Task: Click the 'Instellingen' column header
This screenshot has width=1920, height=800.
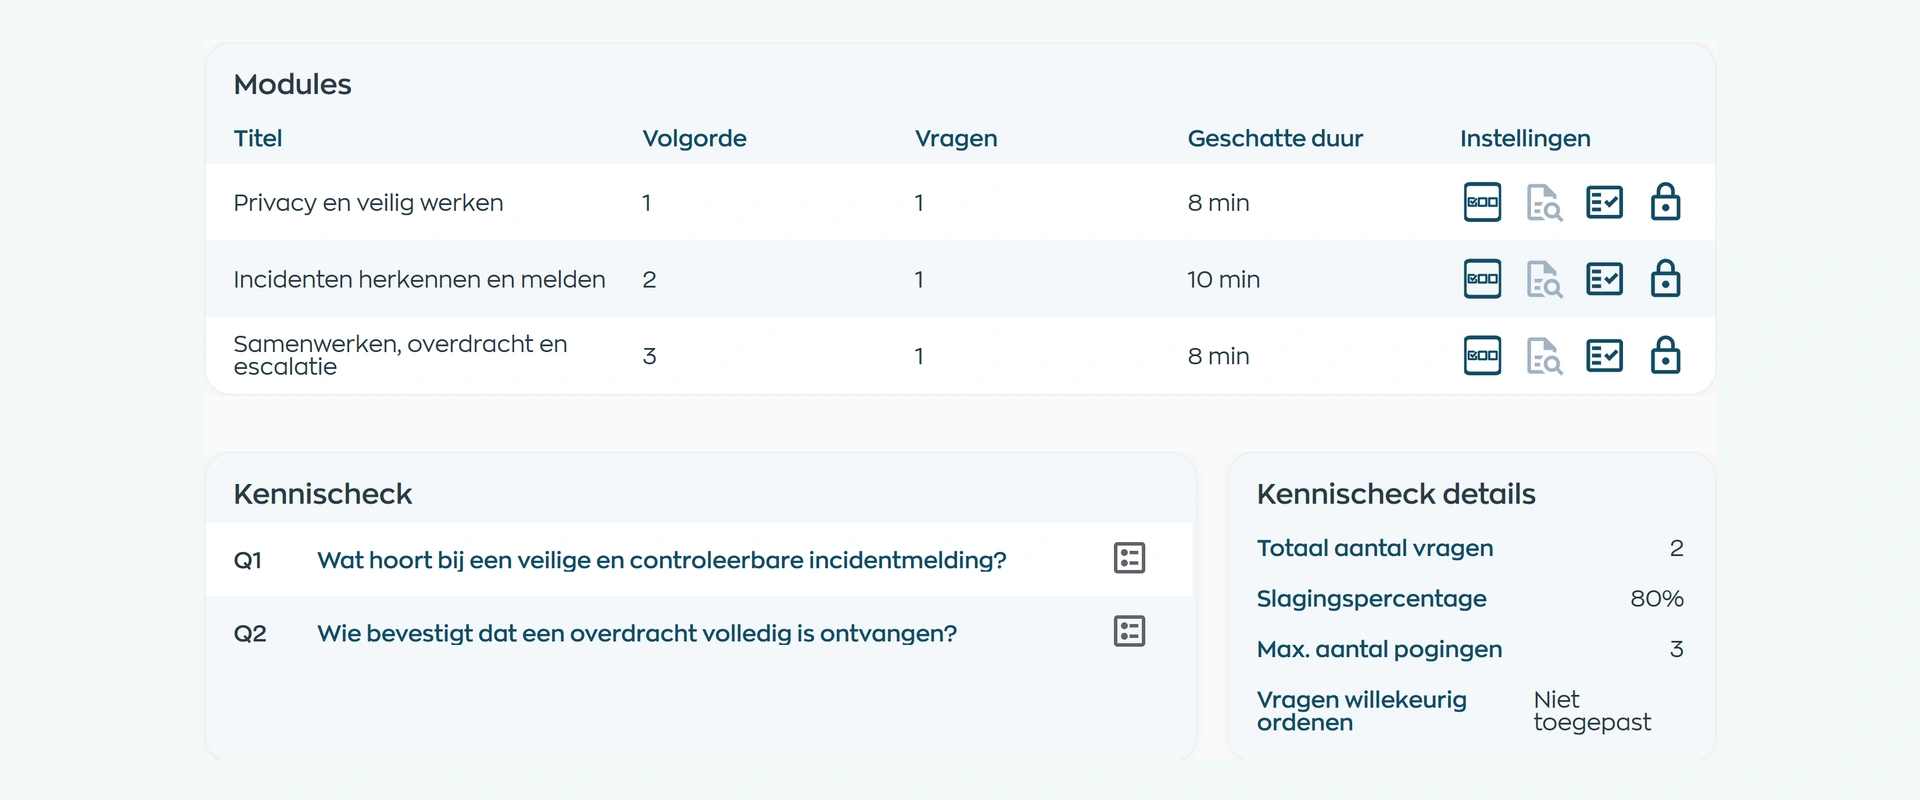Action: click(1525, 139)
